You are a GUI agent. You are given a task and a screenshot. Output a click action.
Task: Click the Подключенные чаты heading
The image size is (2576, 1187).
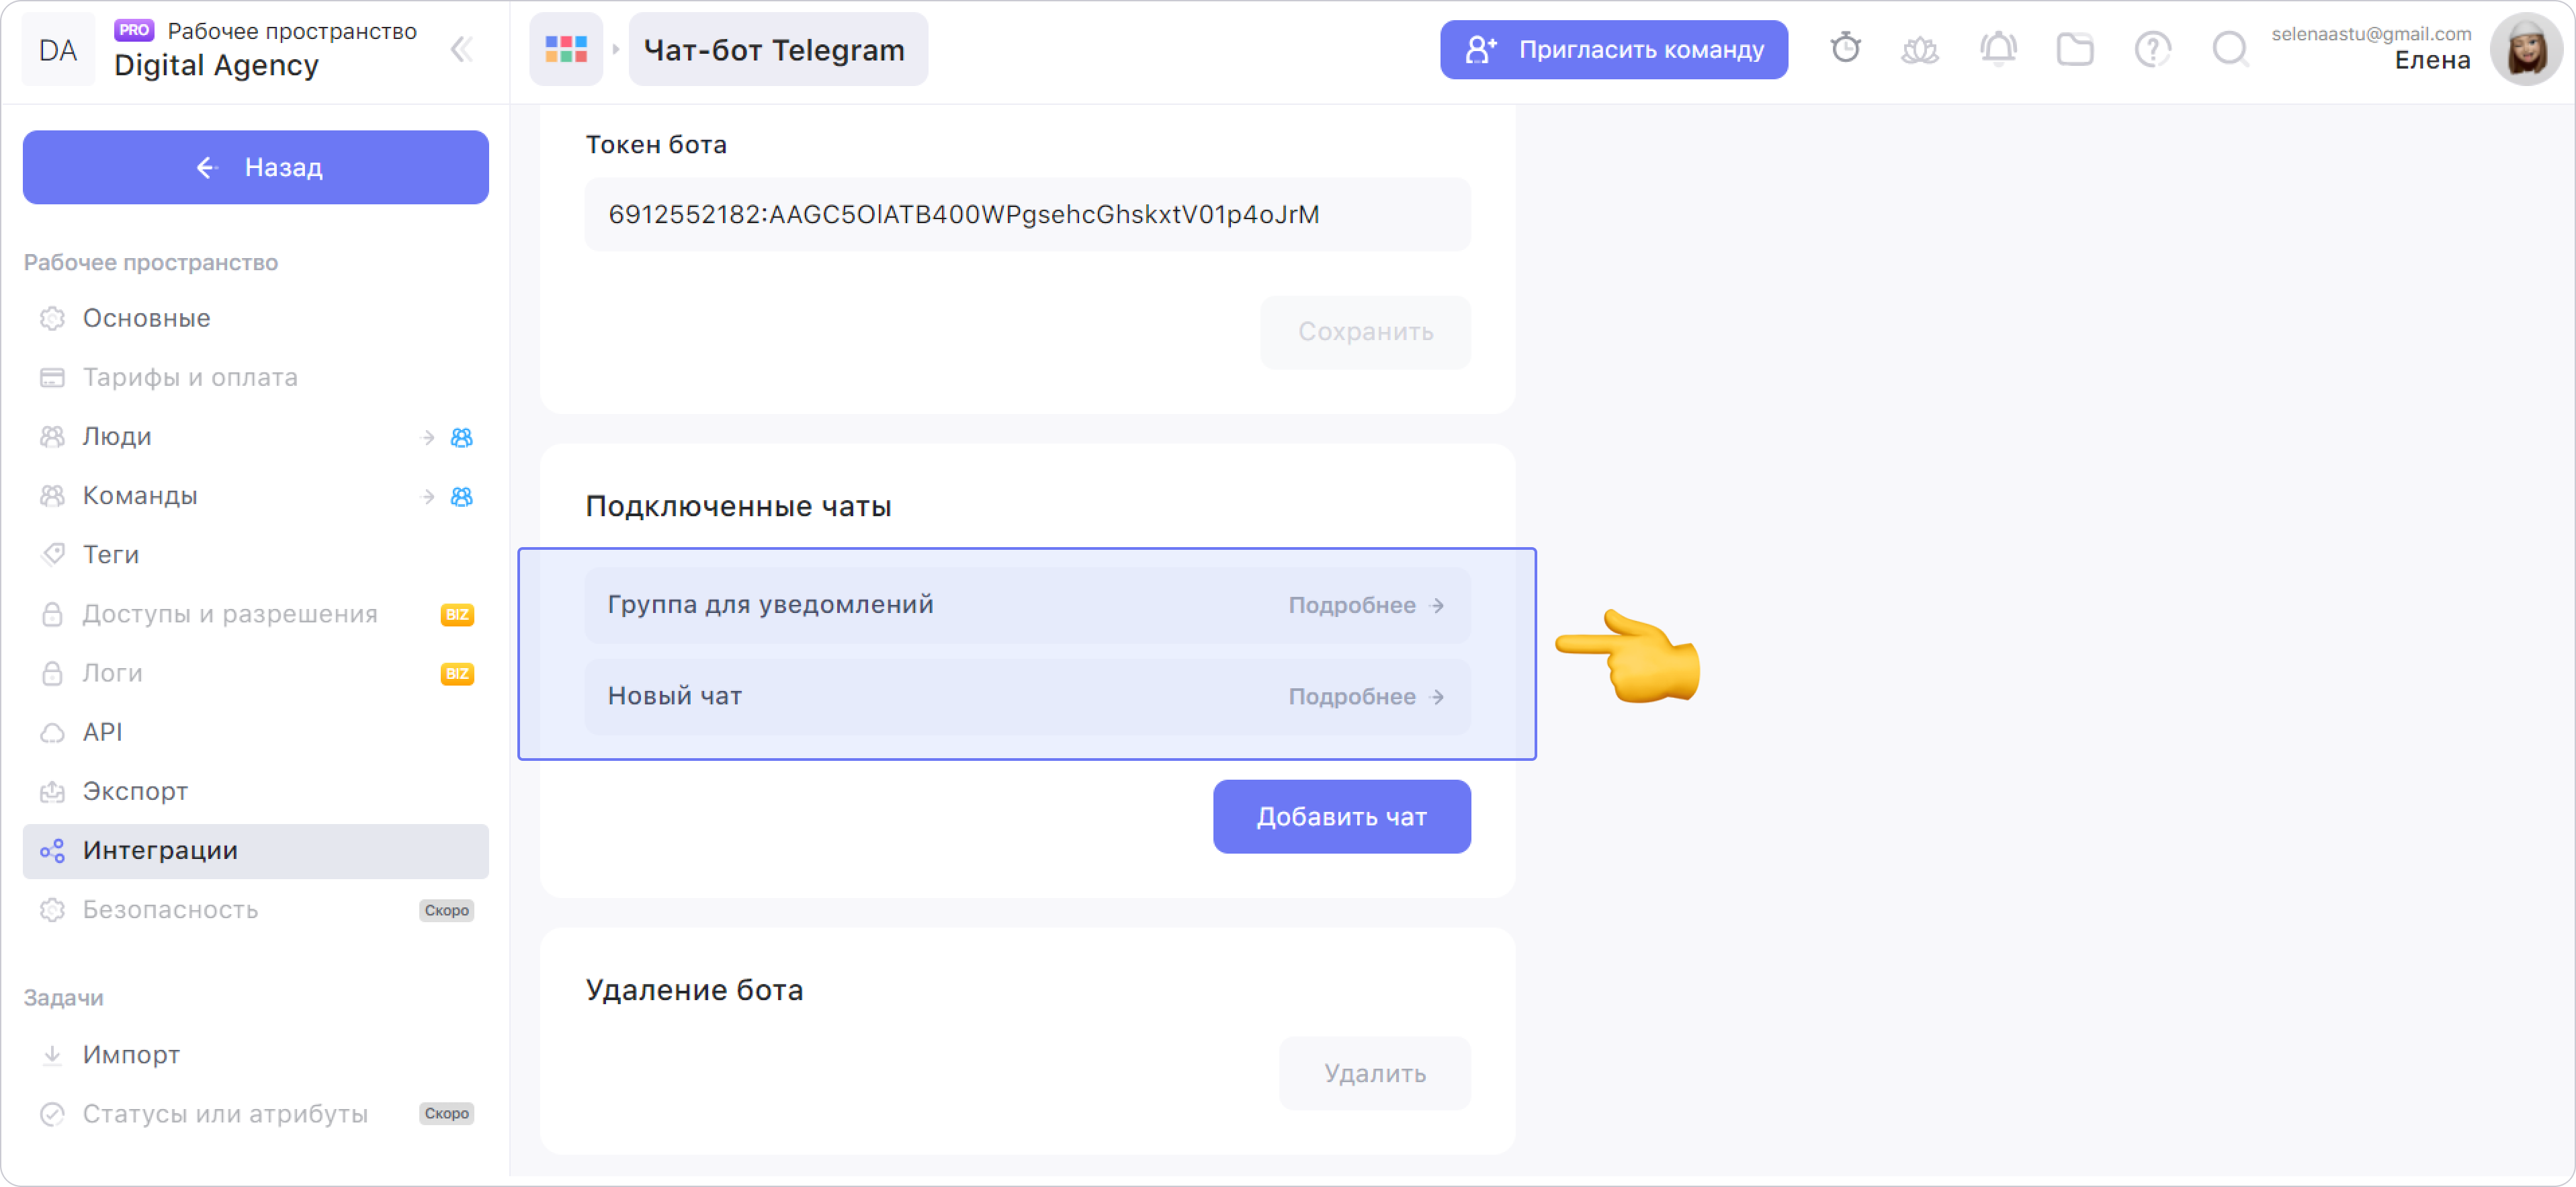(x=738, y=506)
